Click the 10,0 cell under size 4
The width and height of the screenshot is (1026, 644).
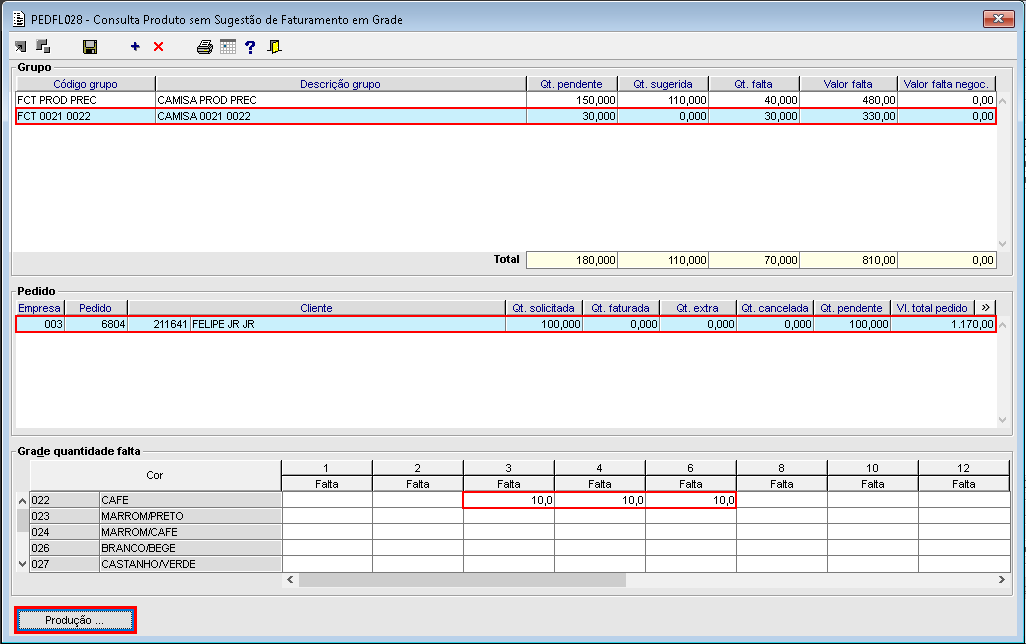pos(599,500)
